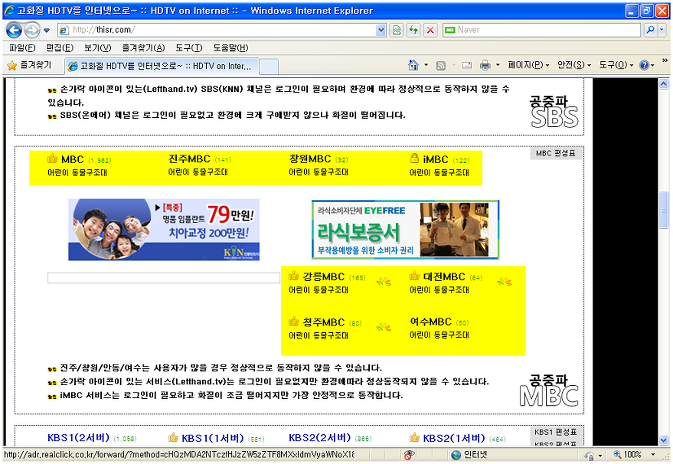
Task: Click the scrollbar down arrow
Action: 664,440
